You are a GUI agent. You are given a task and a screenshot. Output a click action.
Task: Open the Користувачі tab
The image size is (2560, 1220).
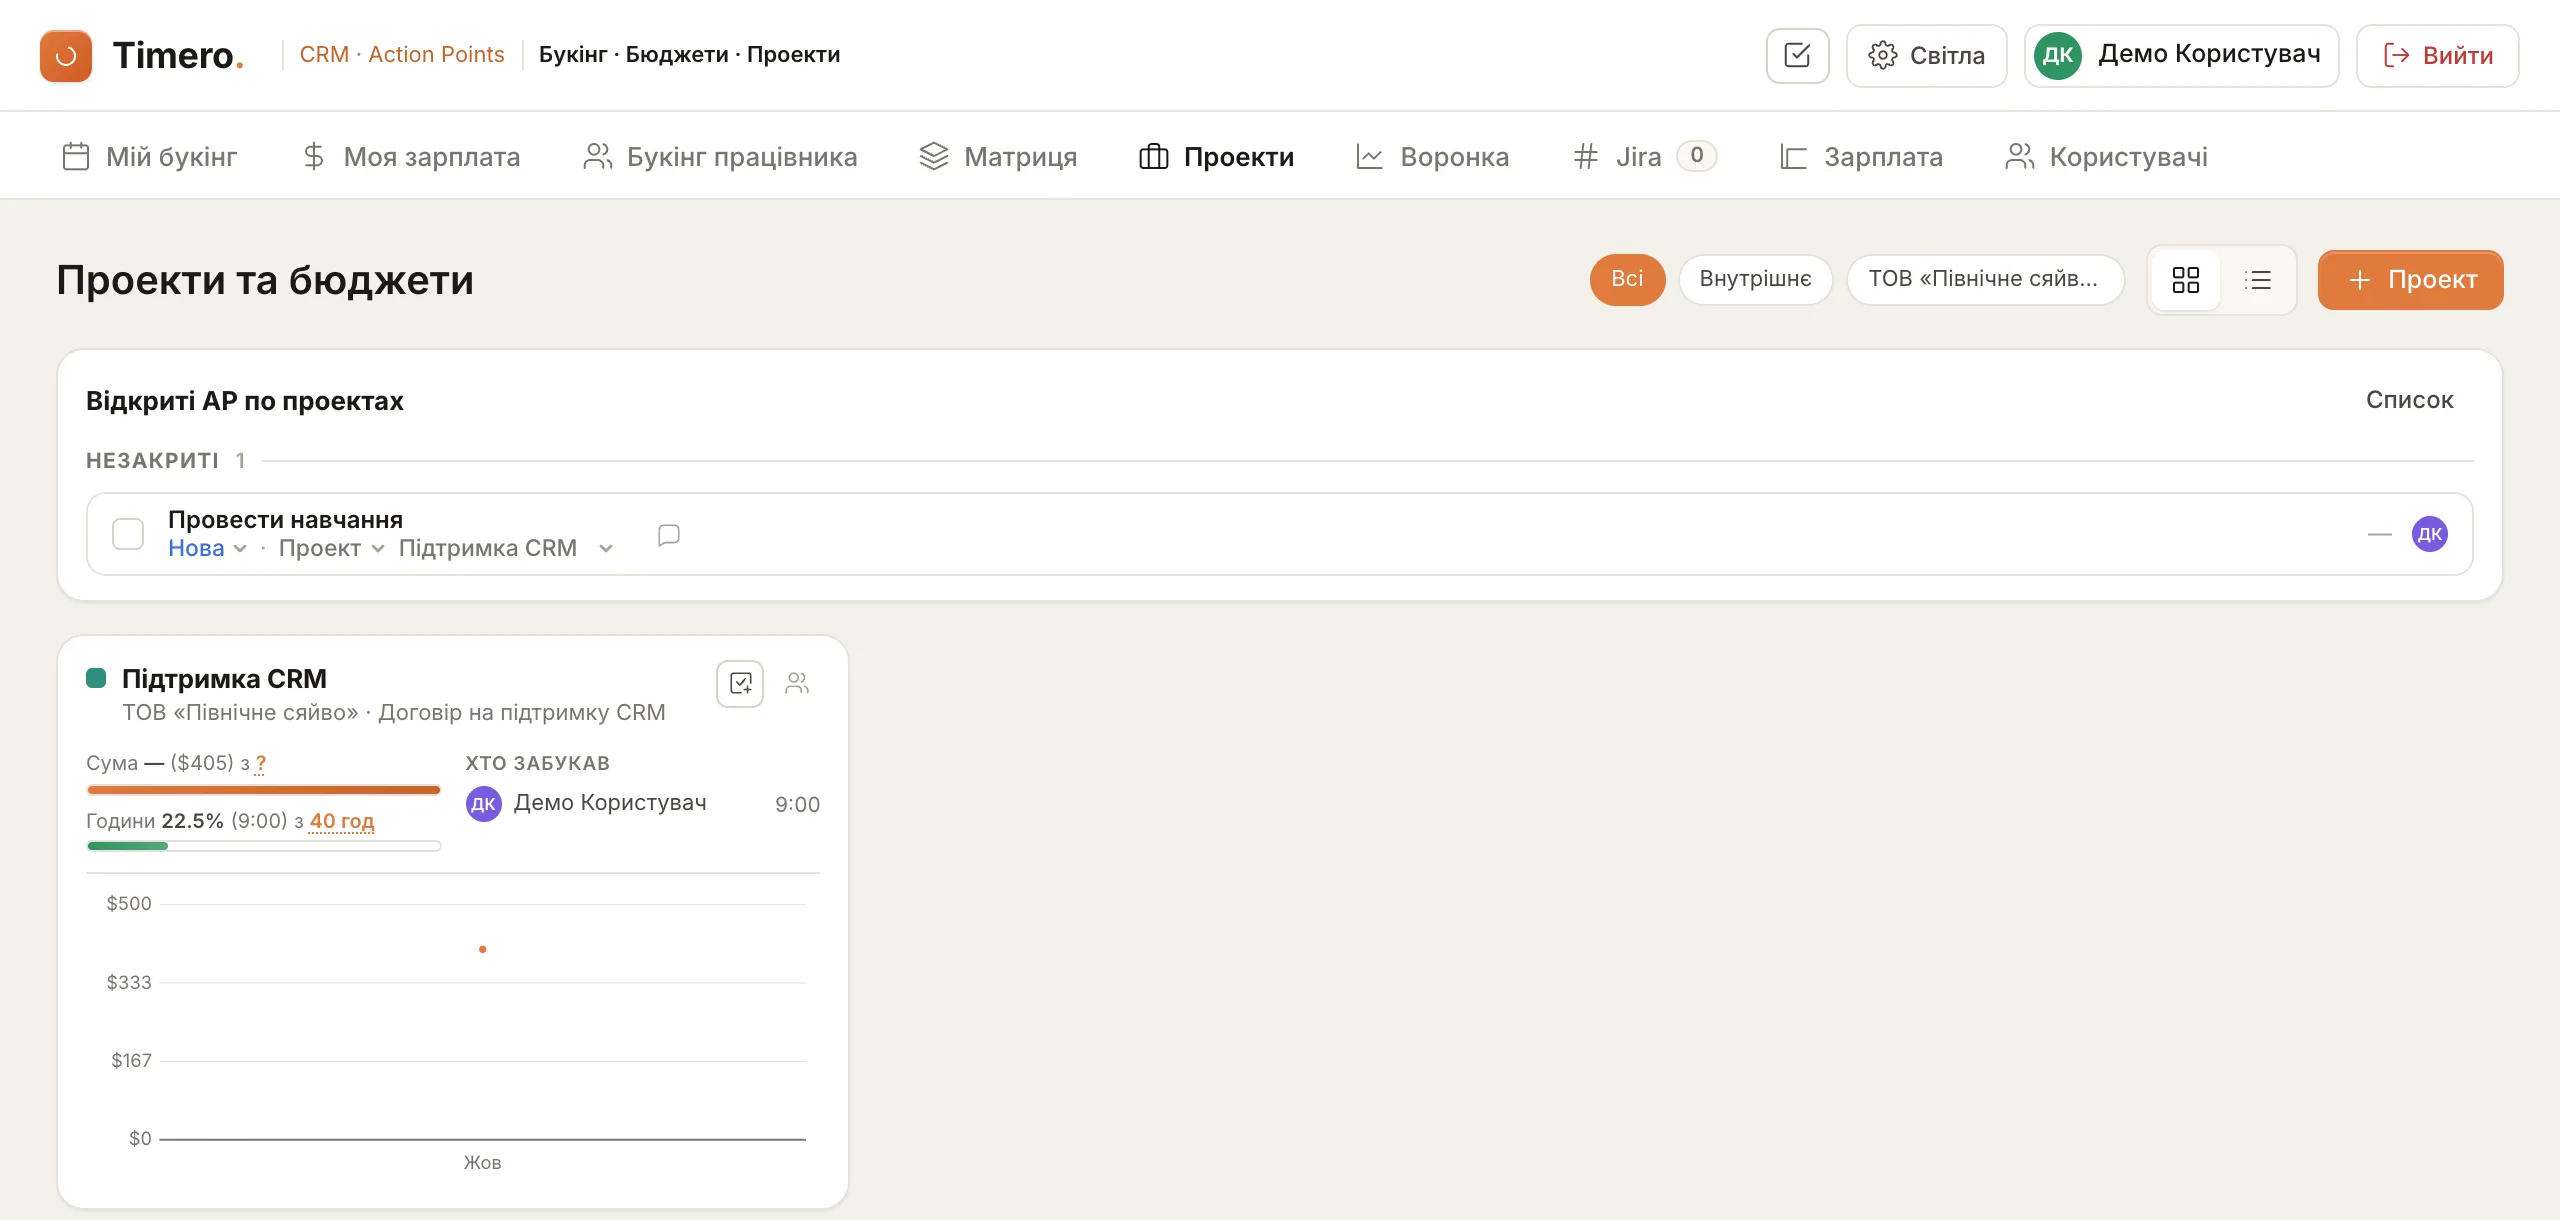coord(2106,156)
